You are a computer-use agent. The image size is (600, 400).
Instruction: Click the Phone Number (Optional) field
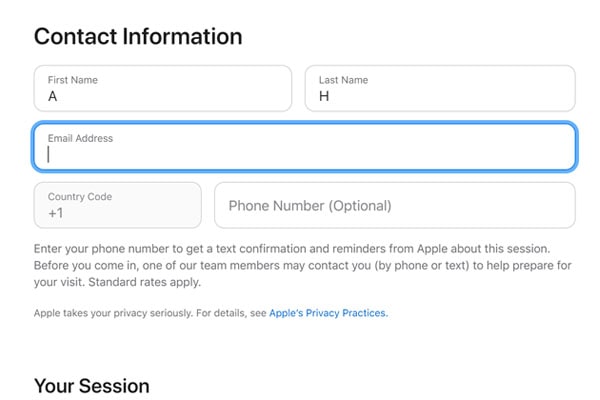395,205
